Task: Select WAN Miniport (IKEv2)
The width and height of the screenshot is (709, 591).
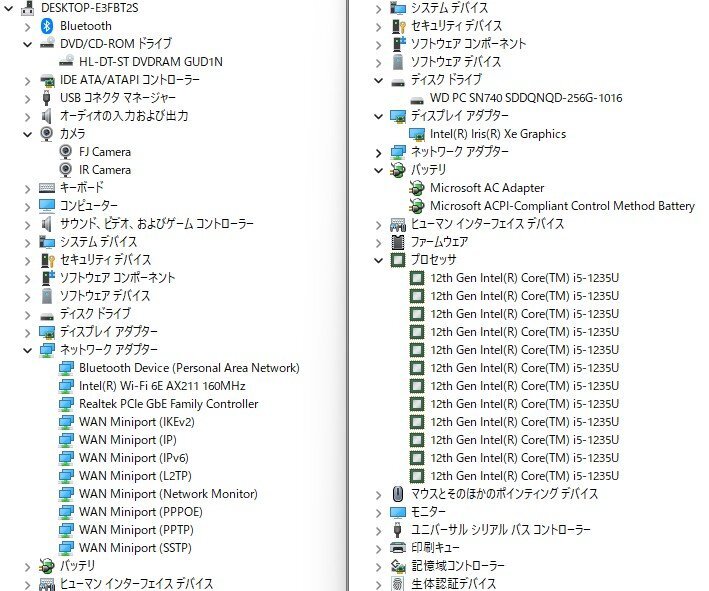Action: (x=137, y=422)
